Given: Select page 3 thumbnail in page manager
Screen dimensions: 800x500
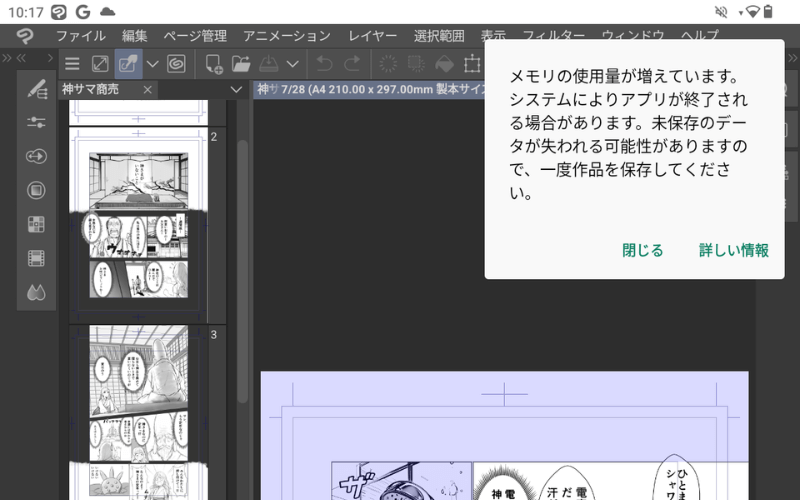Looking at the screenshot, I should click(138, 412).
